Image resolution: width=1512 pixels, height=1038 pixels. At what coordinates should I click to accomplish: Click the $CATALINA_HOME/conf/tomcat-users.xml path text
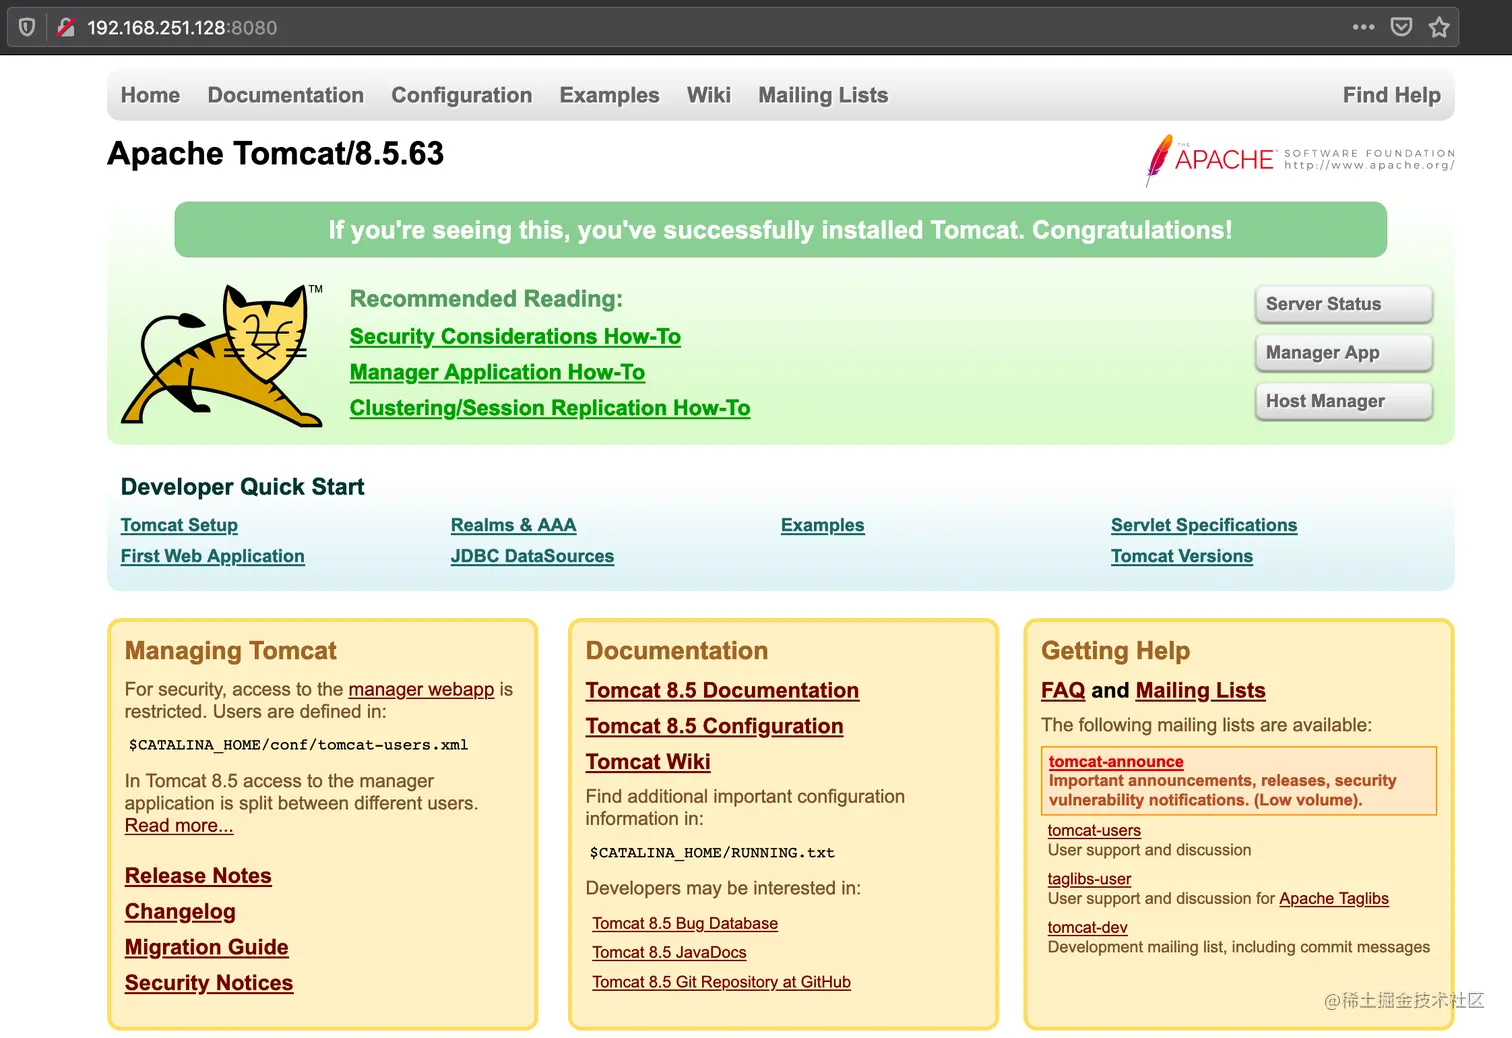coord(298,745)
